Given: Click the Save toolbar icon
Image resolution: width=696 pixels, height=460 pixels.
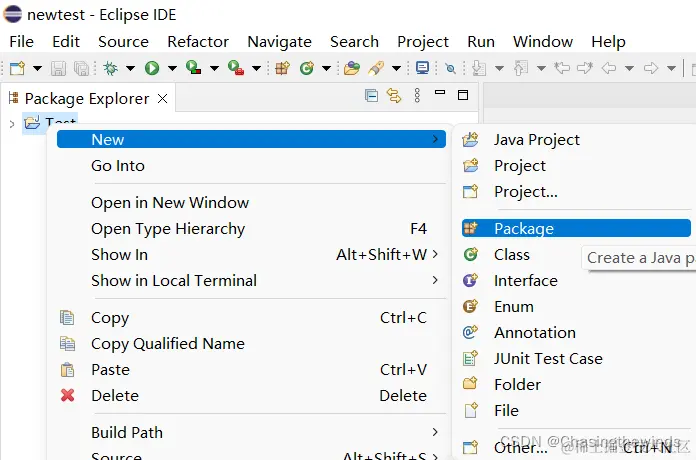Looking at the screenshot, I should [x=58, y=68].
